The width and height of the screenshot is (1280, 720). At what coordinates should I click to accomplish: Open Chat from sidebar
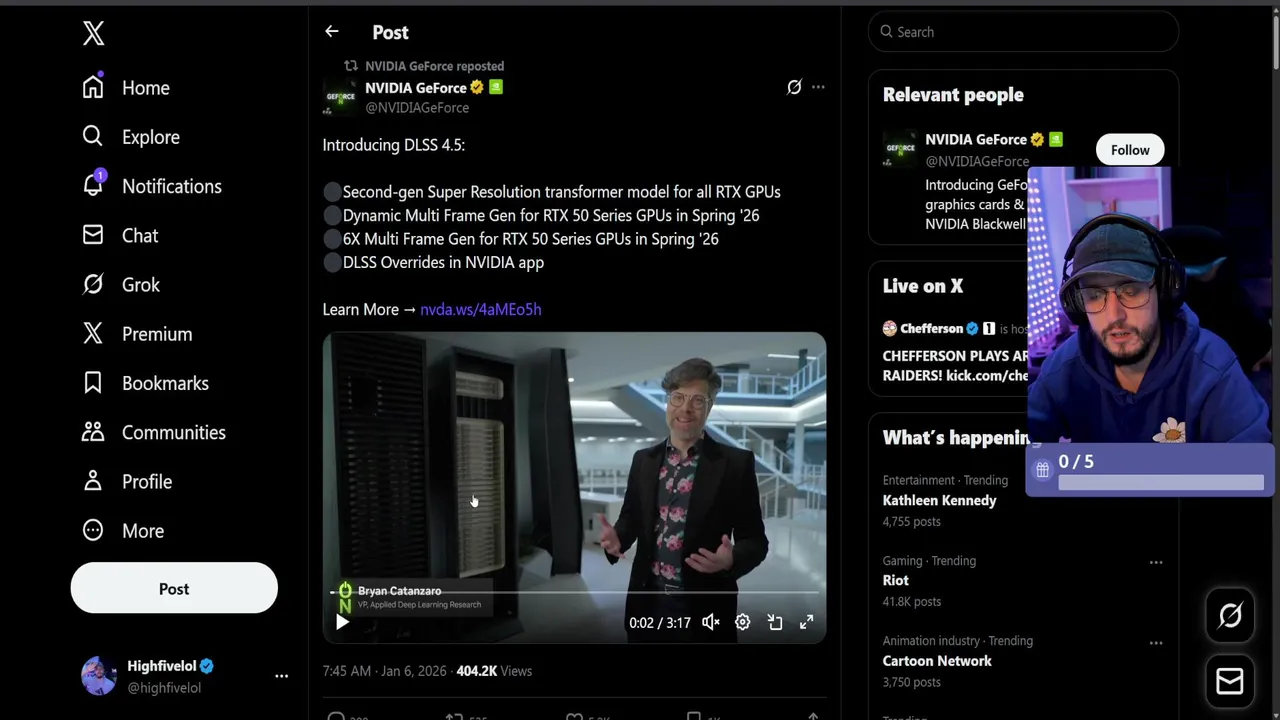pos(120,235)
